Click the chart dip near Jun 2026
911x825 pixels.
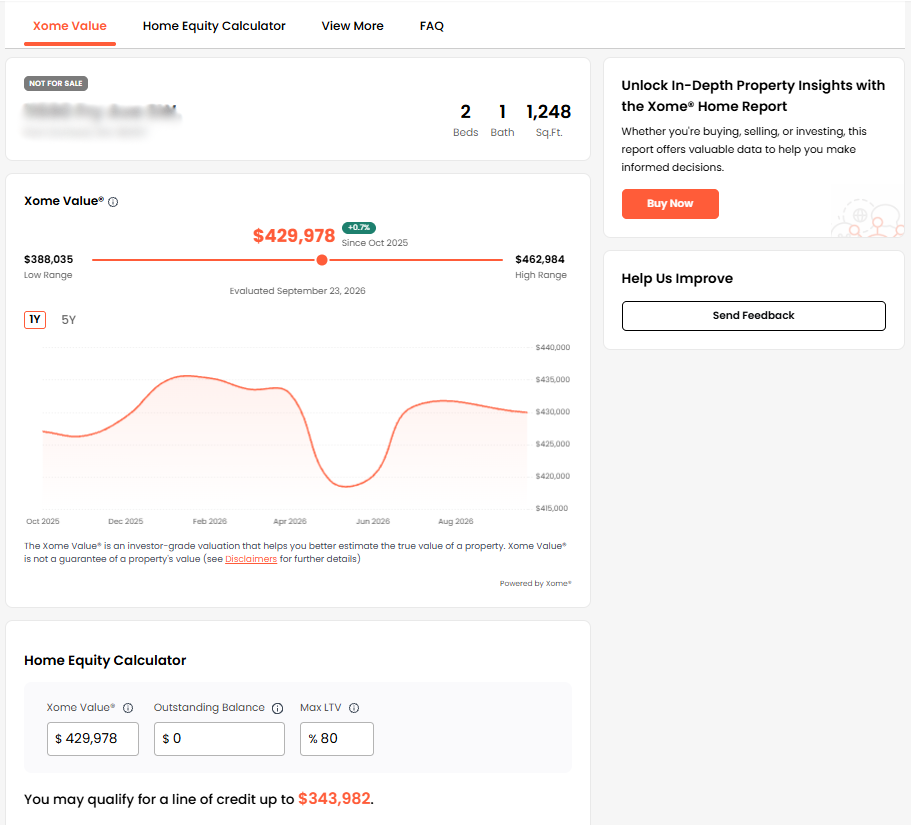coord(347,486)
